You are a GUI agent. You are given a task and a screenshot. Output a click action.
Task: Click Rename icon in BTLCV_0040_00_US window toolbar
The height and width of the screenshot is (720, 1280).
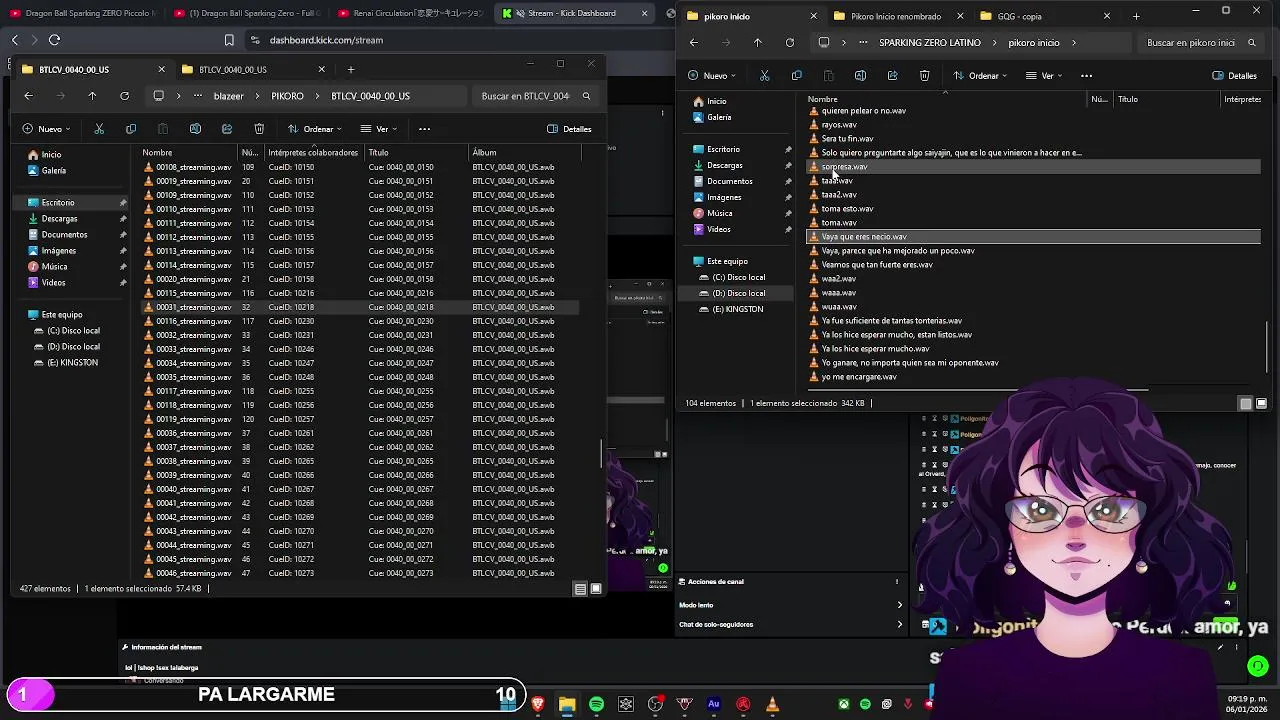(195, 129)
